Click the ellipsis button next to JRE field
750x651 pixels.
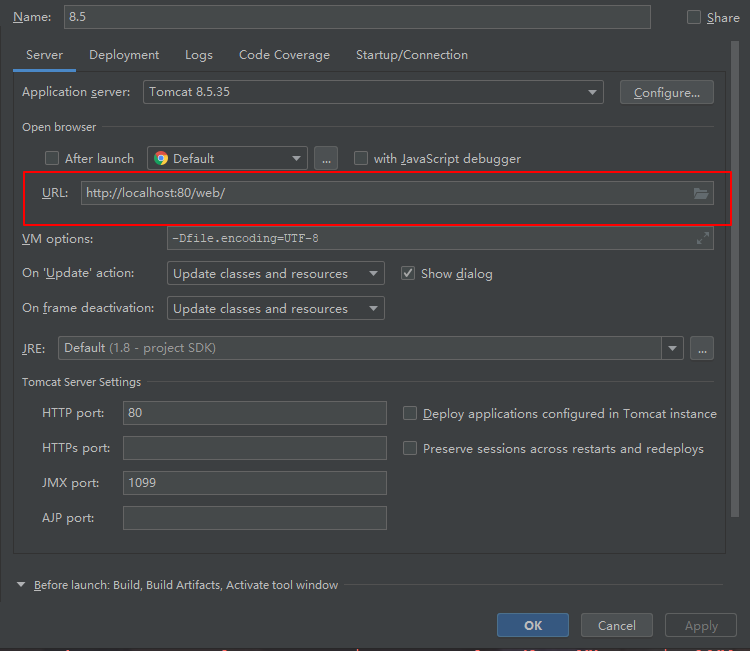pyautogui.click(x=702, y=348)
